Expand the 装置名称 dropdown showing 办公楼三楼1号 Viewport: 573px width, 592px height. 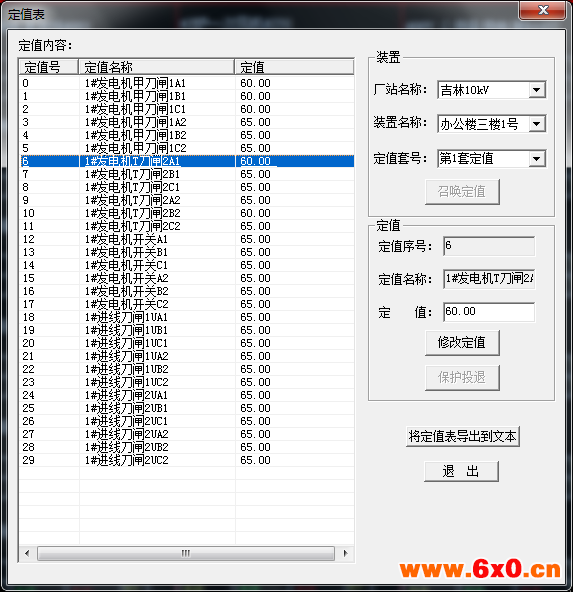(x=491, y=123)
